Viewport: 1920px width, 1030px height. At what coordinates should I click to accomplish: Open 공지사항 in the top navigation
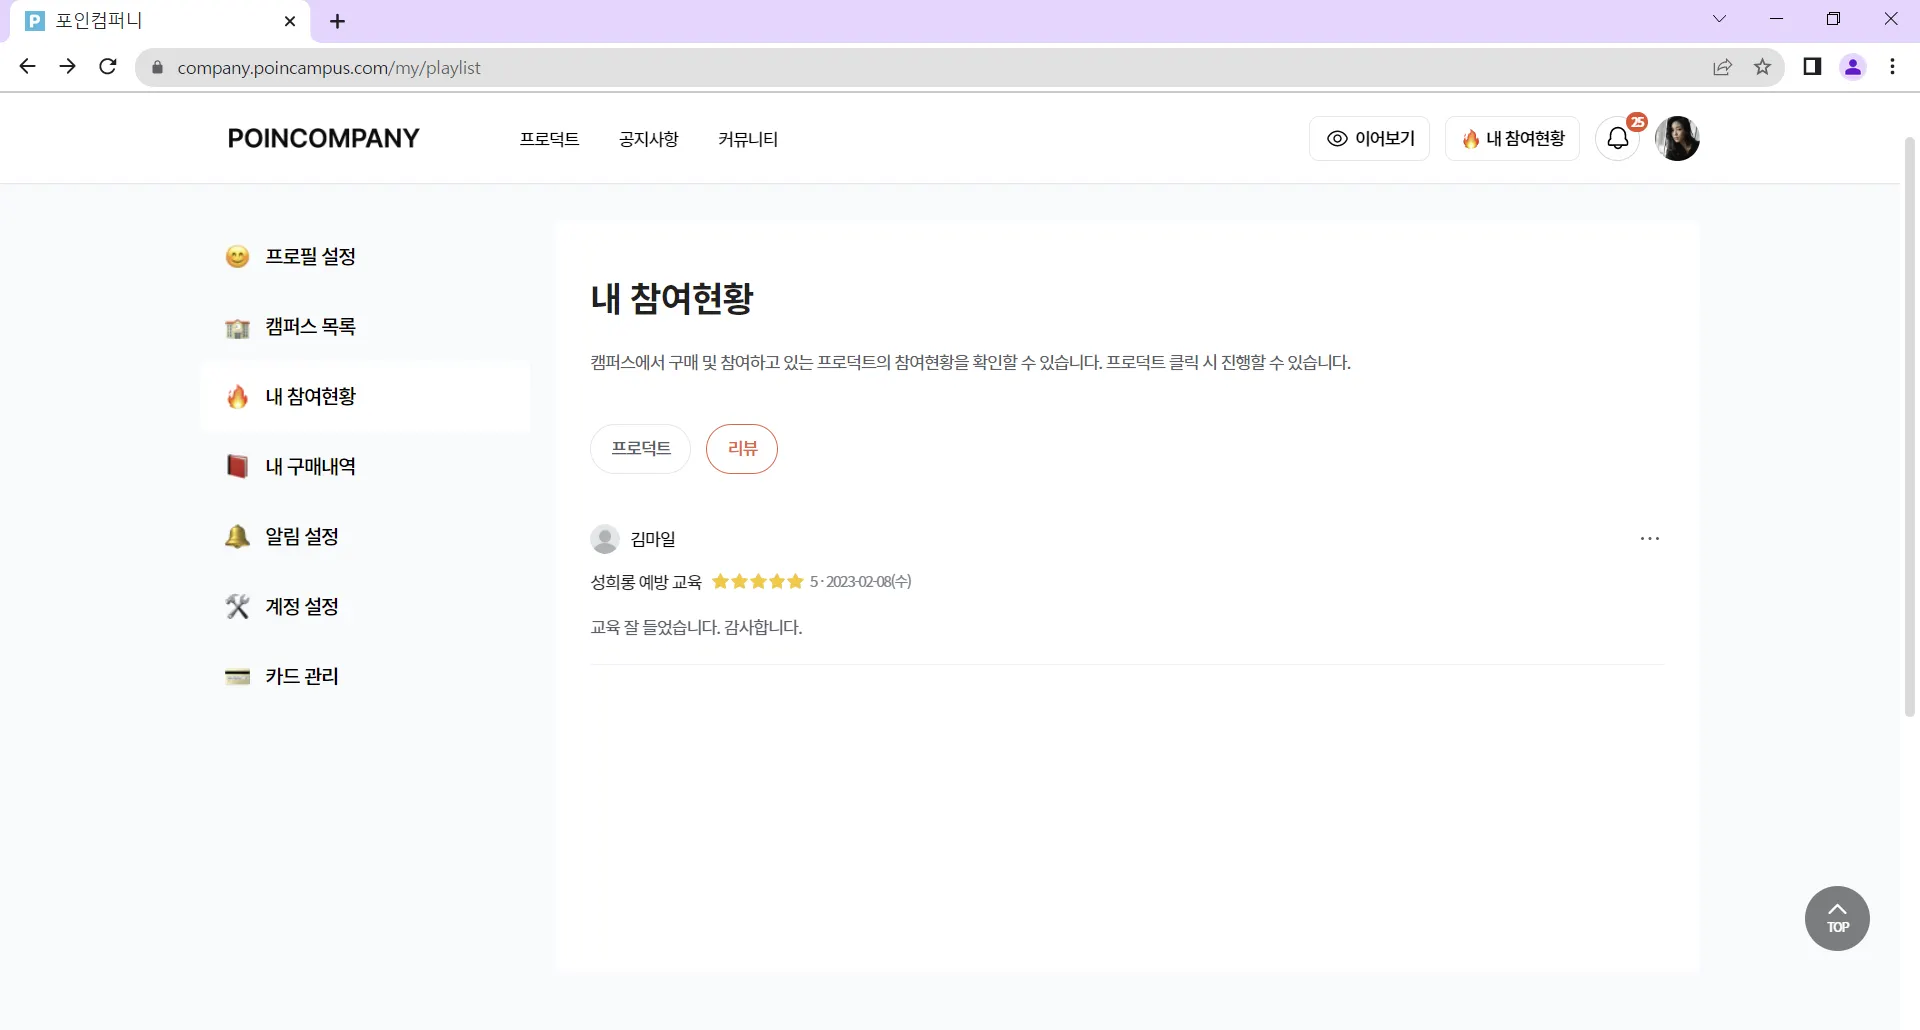[x=648, y=139]
